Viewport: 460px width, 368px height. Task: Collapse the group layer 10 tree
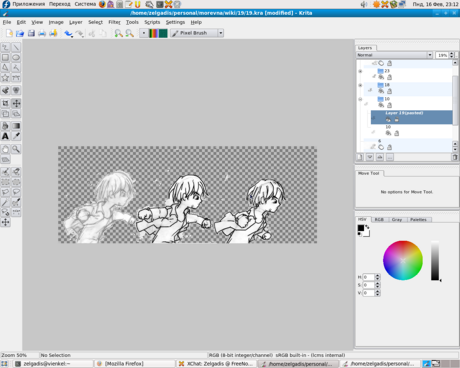pos(360,99)
